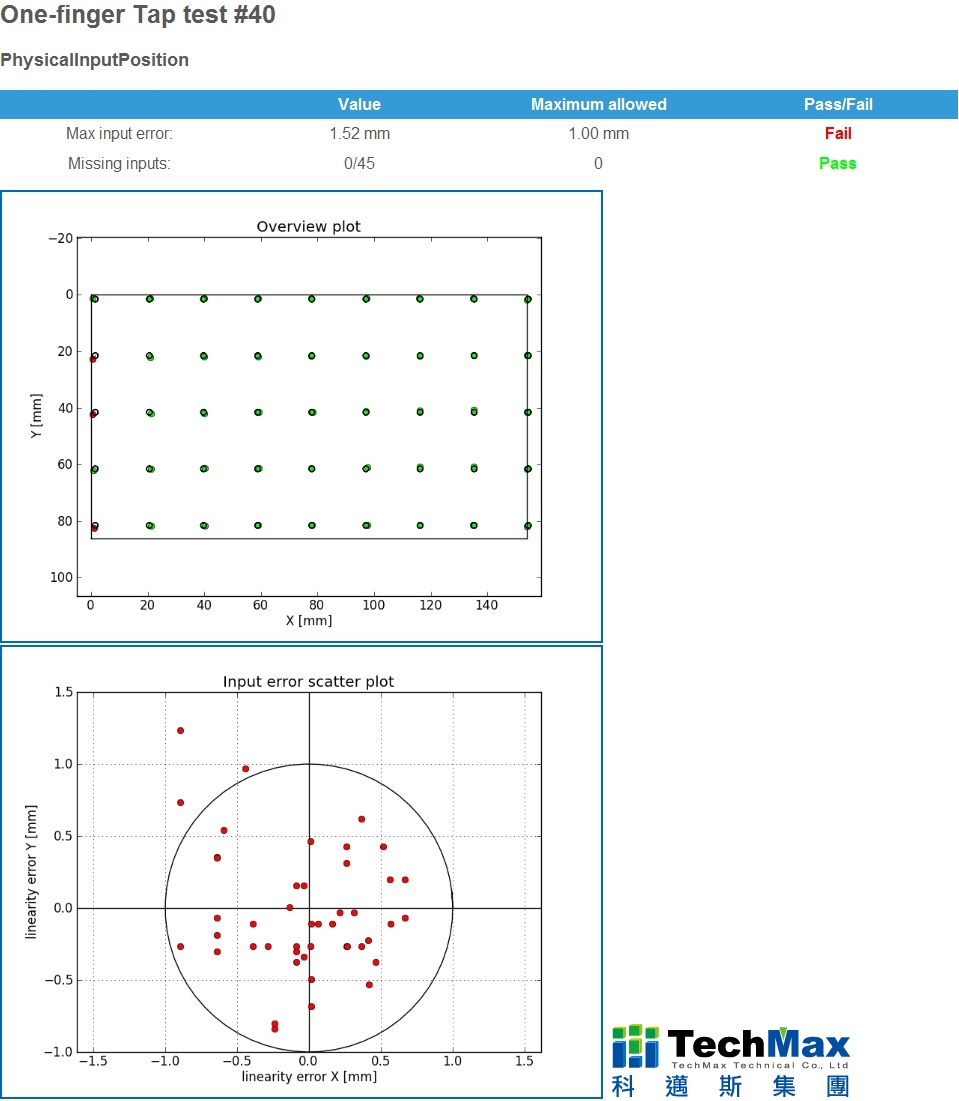Click the topmost red outlier scatter point
This screenshot has height=1101, width=959.
[x=180, y=731]
